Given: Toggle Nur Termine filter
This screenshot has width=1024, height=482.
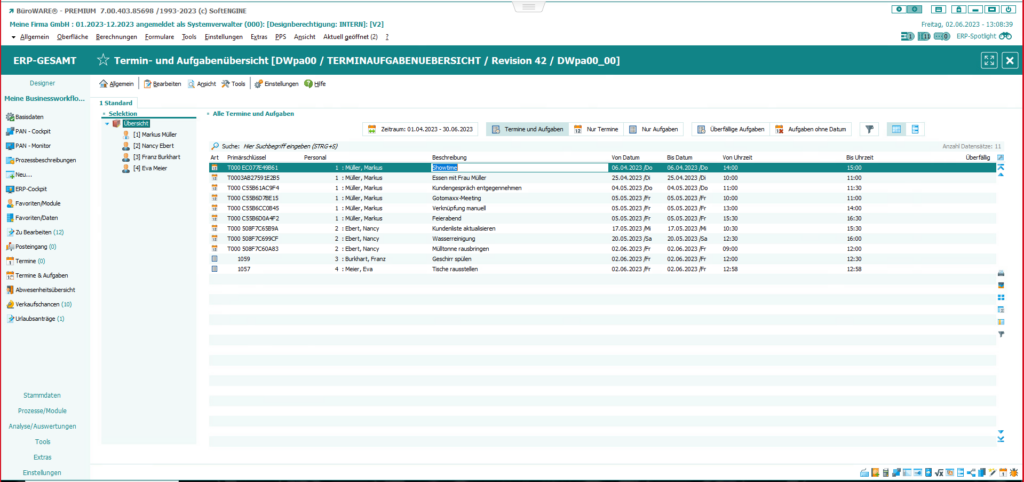Looking at the screenshot, I should (596, 129).
